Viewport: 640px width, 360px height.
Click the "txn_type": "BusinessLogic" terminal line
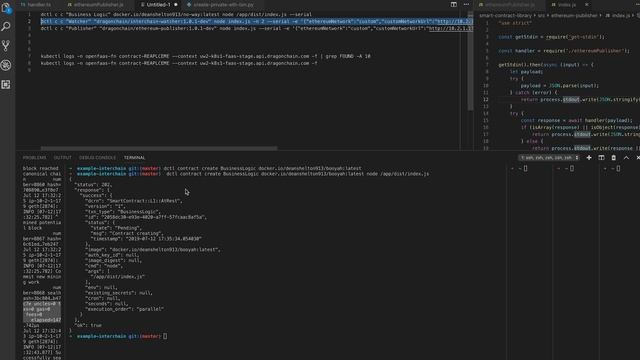click(122, 211)
